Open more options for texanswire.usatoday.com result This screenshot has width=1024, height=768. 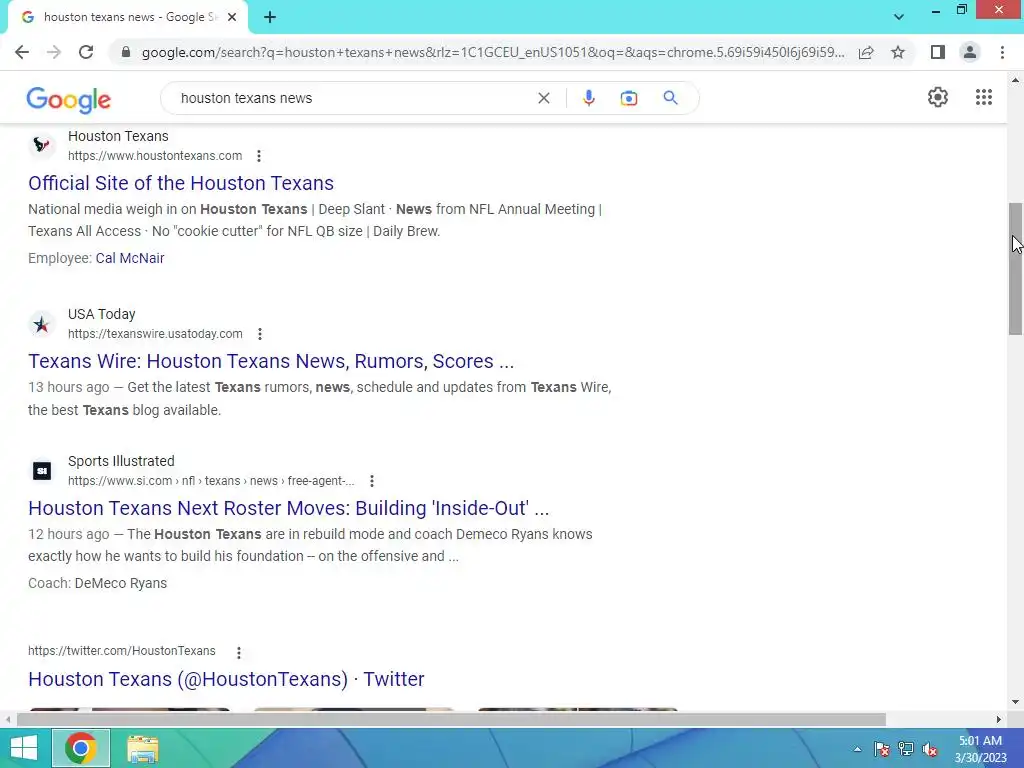pos(259,334)
